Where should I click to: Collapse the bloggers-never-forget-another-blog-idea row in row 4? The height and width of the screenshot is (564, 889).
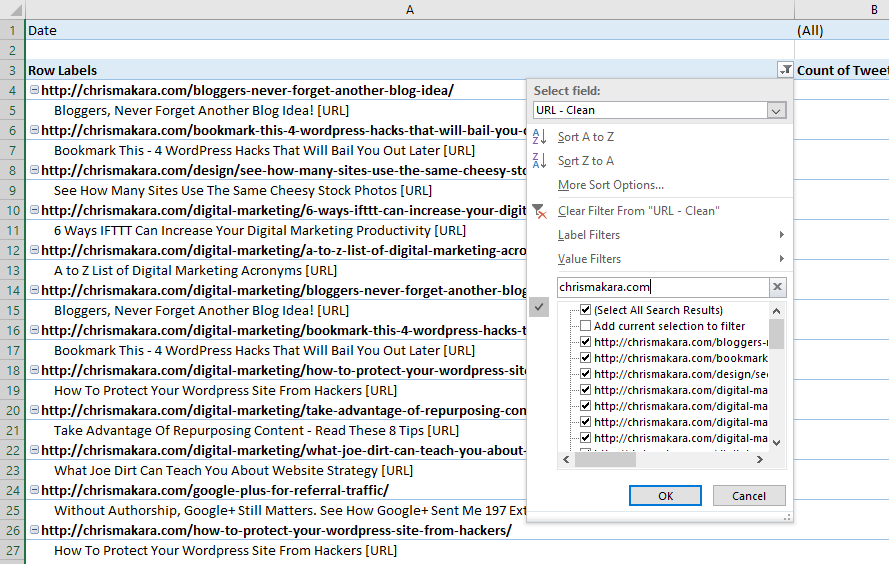(x=34, y=90)
